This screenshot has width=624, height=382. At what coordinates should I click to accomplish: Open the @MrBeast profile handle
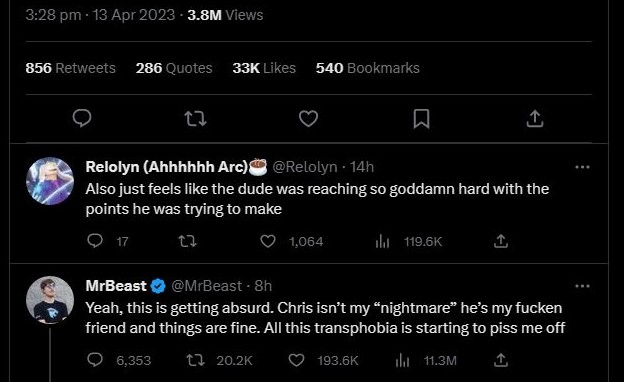207,286
